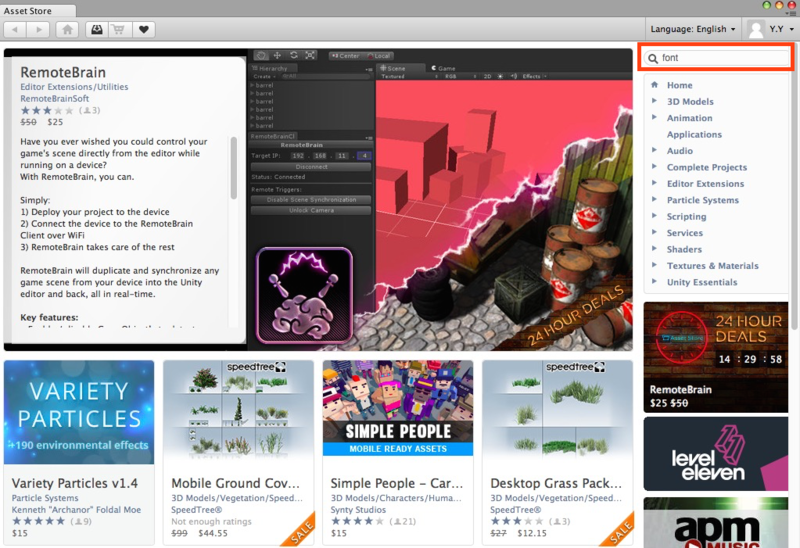Image resolution: width=800 pixels, height=548 pixels.
Task: Open the Editor Extensions category
Action: pos(705,184)
